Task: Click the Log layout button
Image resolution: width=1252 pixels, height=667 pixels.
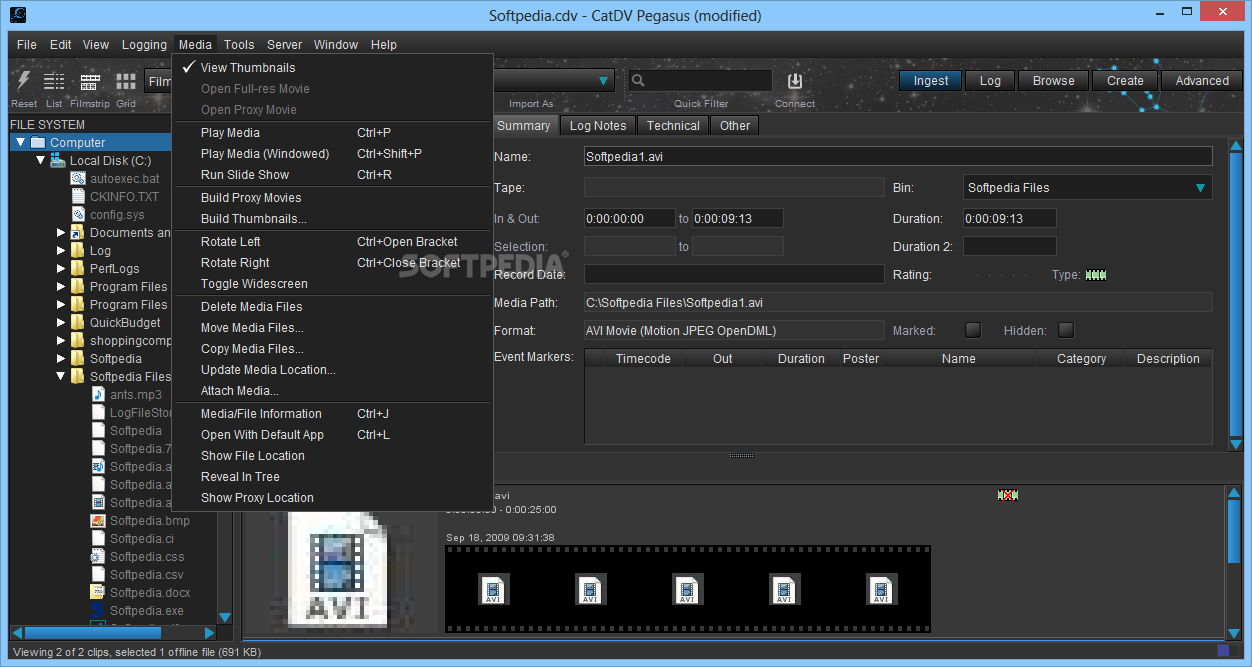Action: [990, 81]
